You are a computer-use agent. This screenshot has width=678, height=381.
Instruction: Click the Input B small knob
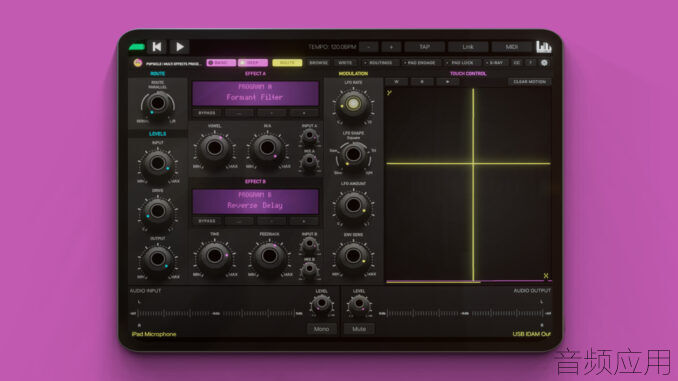coord(309,244)
